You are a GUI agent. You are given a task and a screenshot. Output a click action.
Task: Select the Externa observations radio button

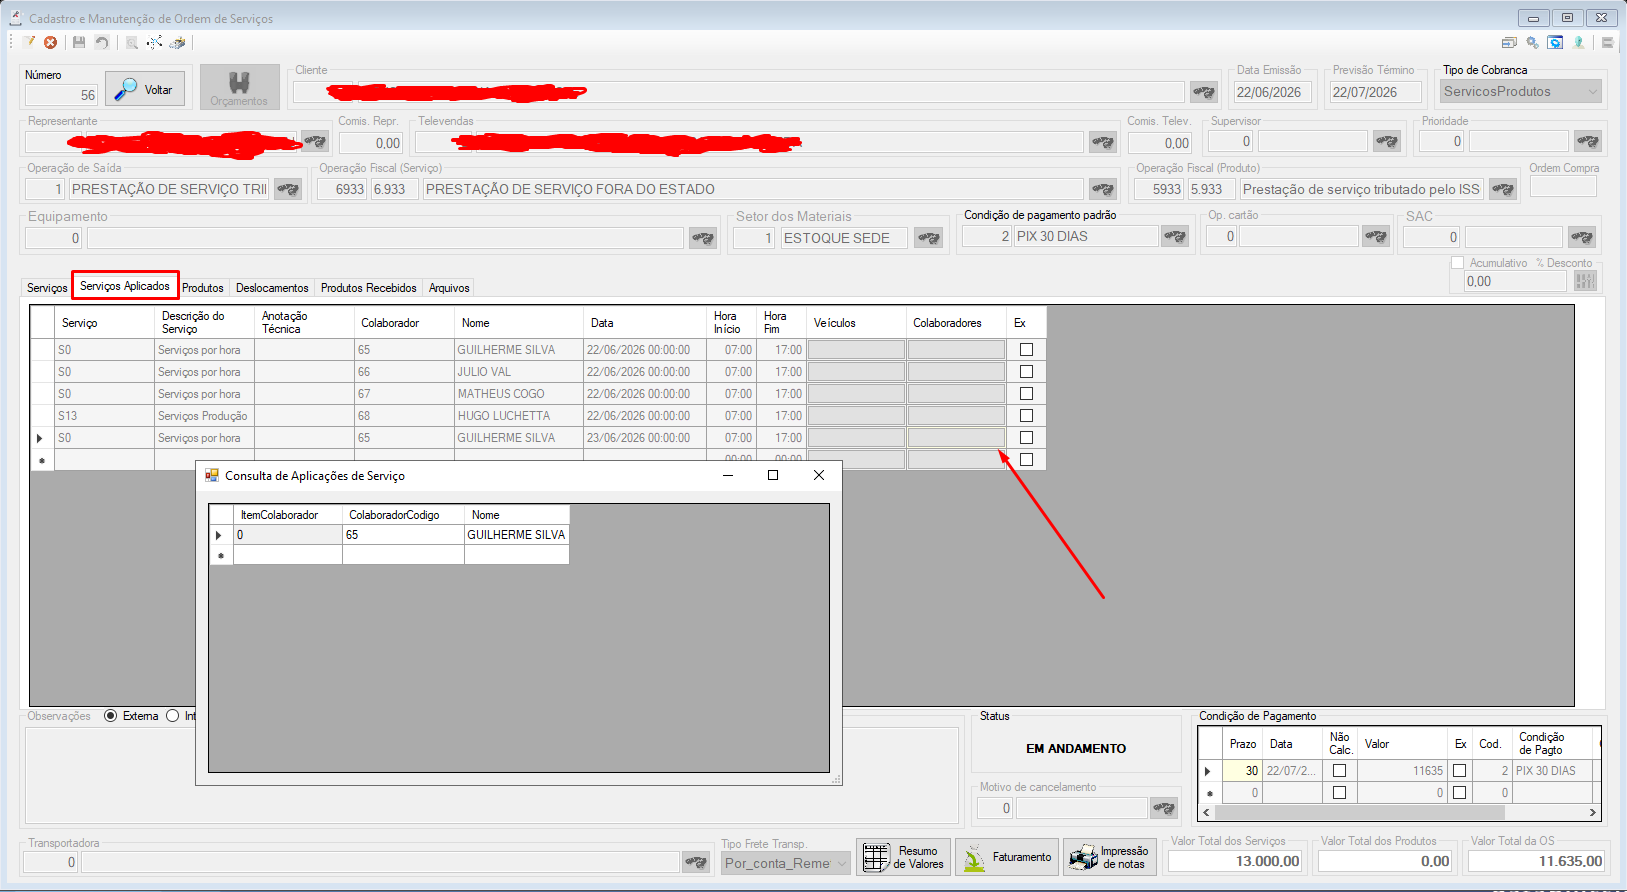point(111,716)
